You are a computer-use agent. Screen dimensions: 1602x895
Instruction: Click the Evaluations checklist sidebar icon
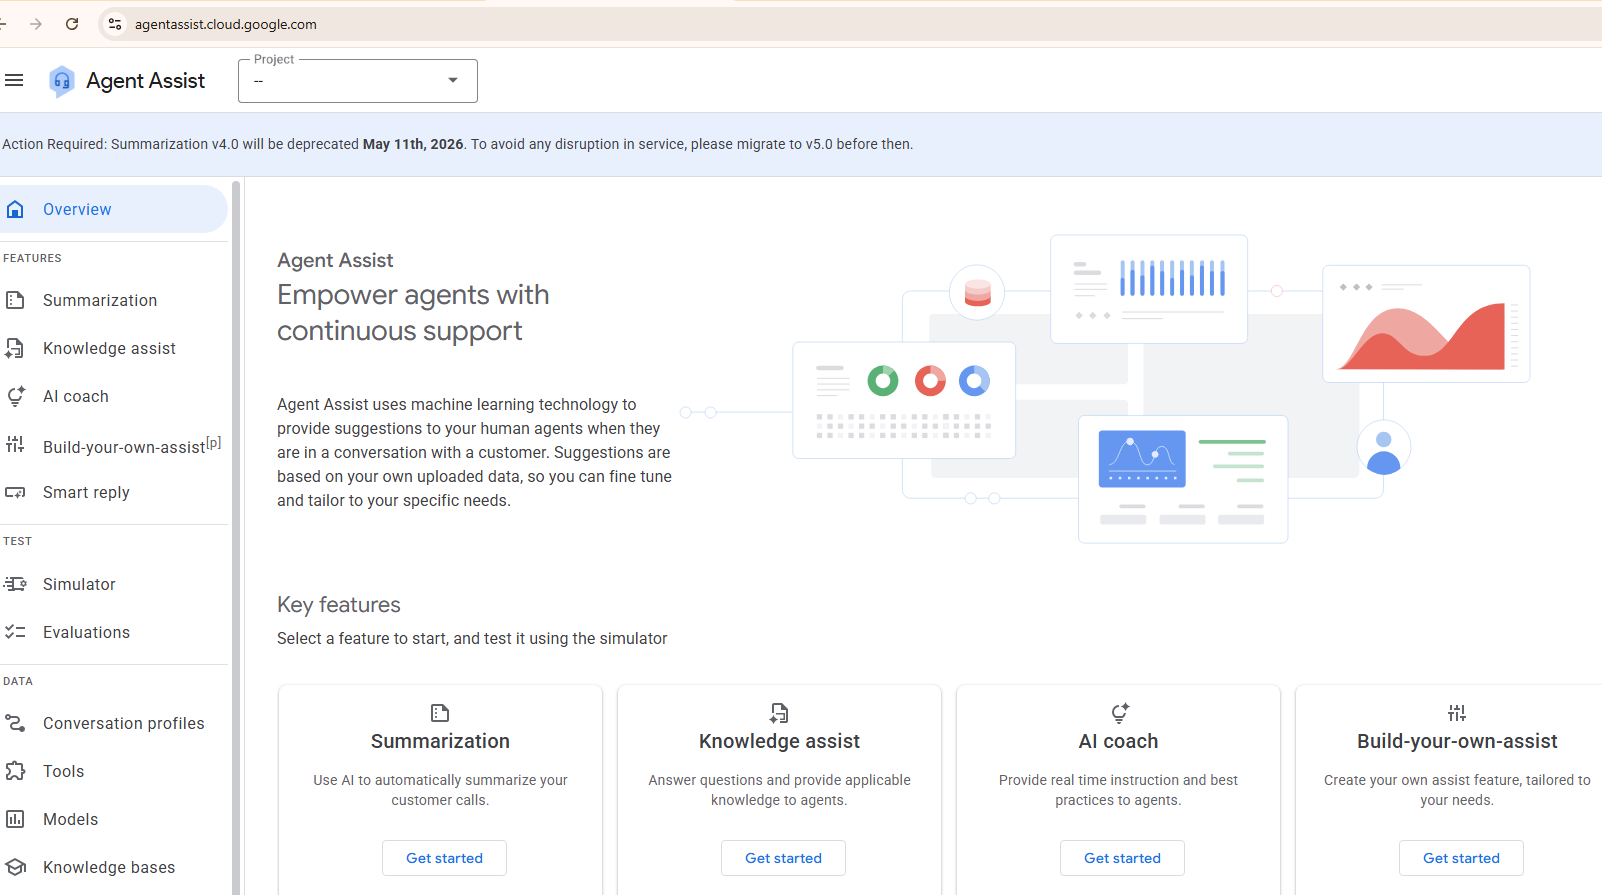[15, 632]
